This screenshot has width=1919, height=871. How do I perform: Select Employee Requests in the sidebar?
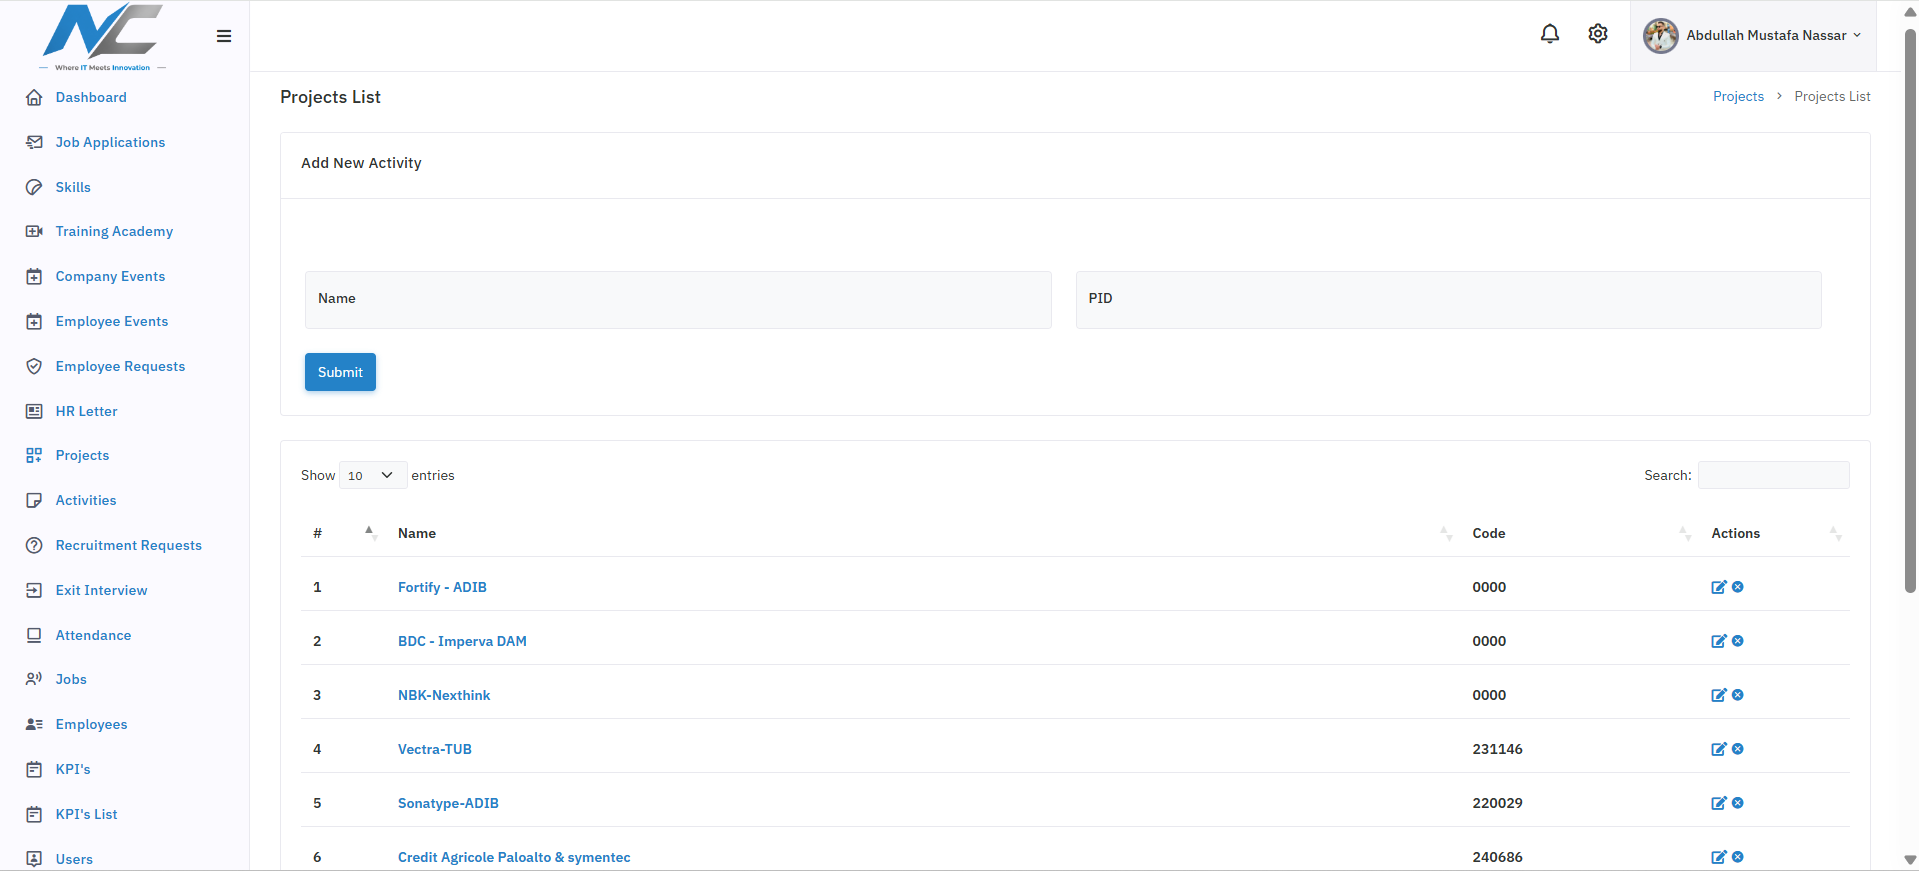120,366
